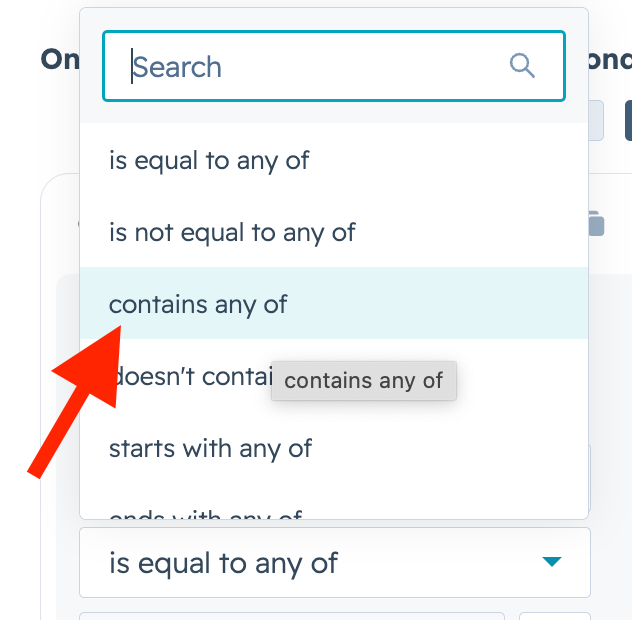This screenshot has width=632, height=620.
Task: Click the magnifying glass search icon
Action: (522, 66)
